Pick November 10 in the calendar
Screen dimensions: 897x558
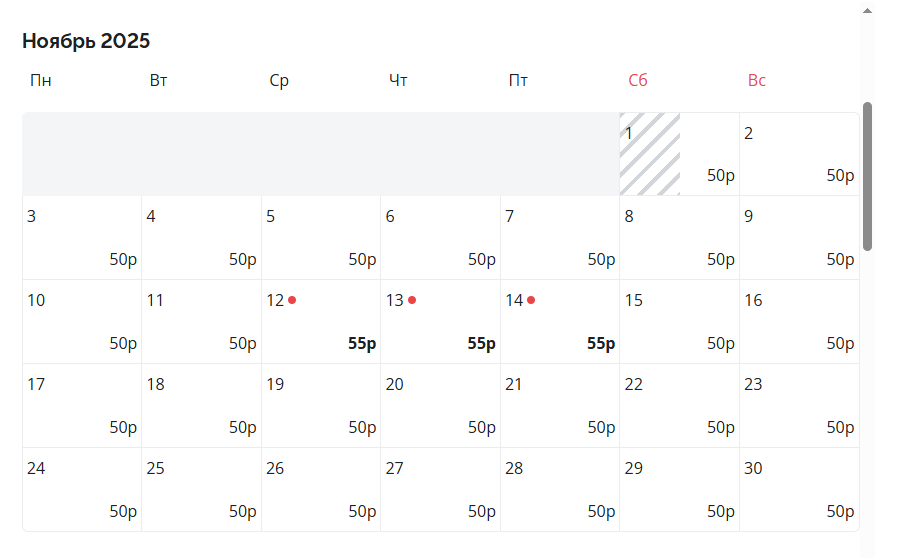pos(82,322)
